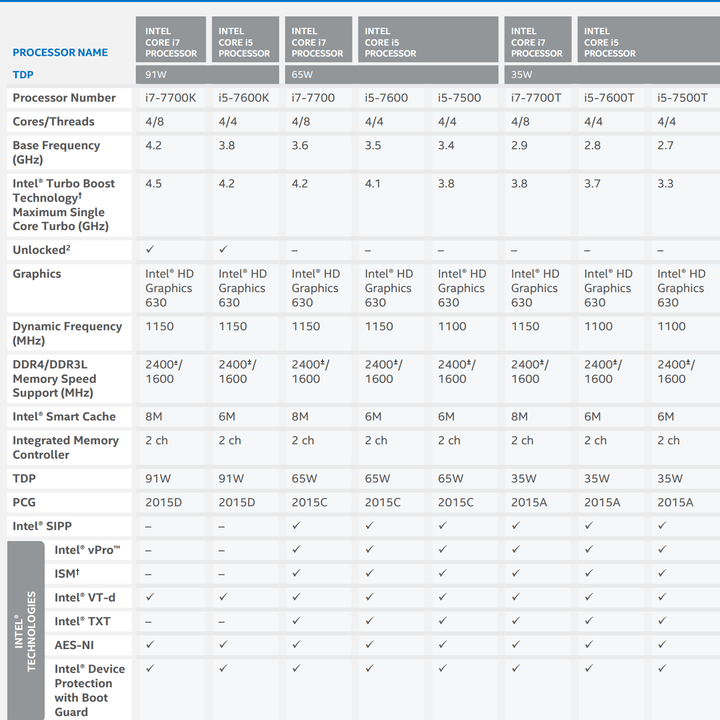Click the Cores/Threads row label
This screenshot has height=720, width=720.
54,122
